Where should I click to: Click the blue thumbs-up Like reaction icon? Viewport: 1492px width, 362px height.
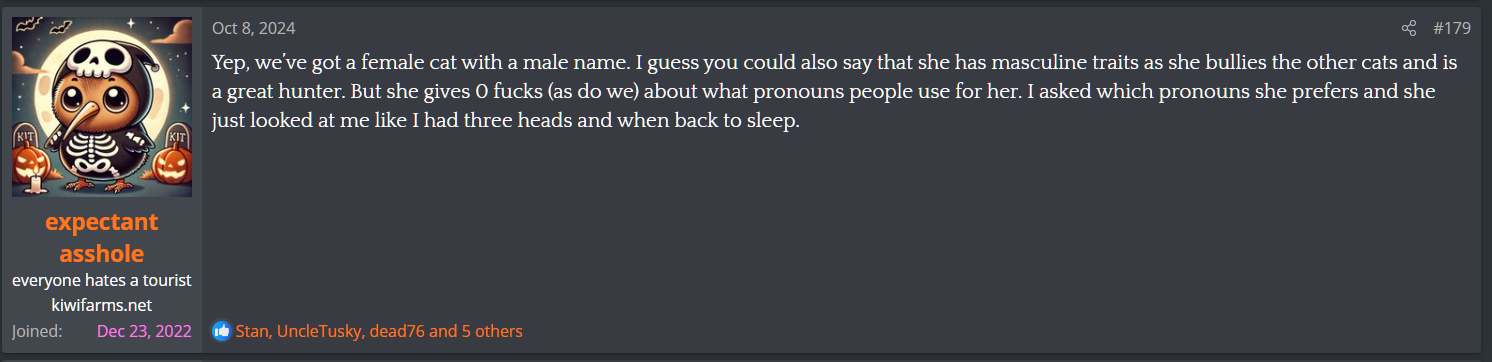point(221,331)
